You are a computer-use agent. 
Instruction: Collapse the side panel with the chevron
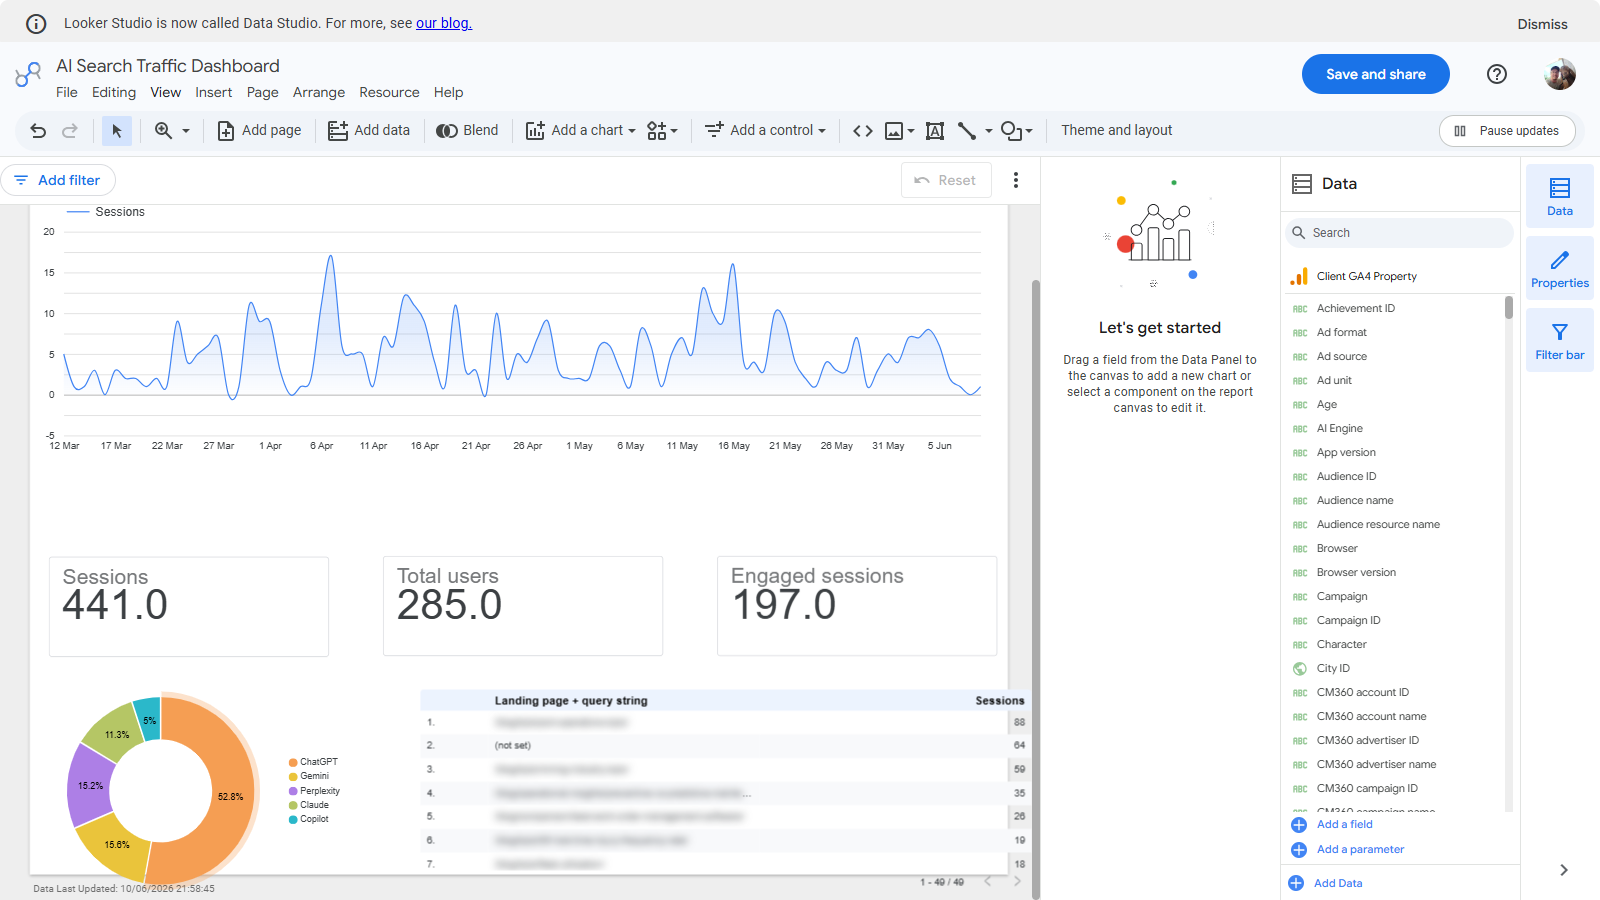tap(1563, 870)
